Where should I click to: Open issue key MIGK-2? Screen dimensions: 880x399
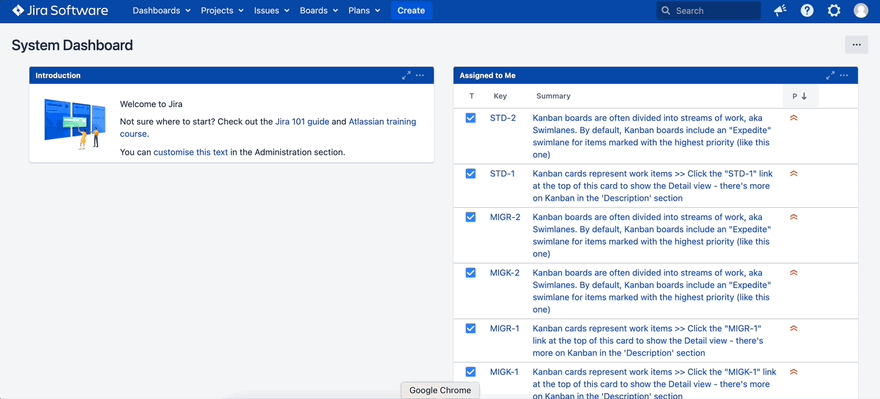click(505, 273)
